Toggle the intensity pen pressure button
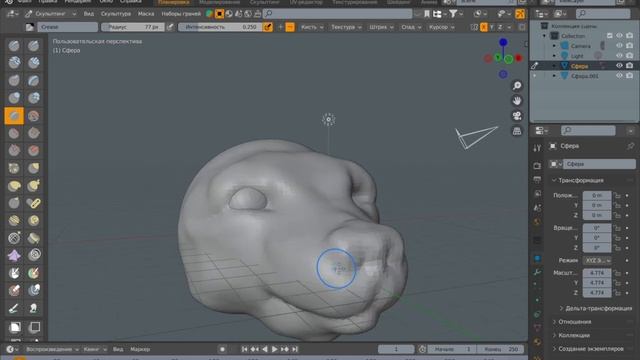Screen dimensions: 640x360 click(268, 27)
